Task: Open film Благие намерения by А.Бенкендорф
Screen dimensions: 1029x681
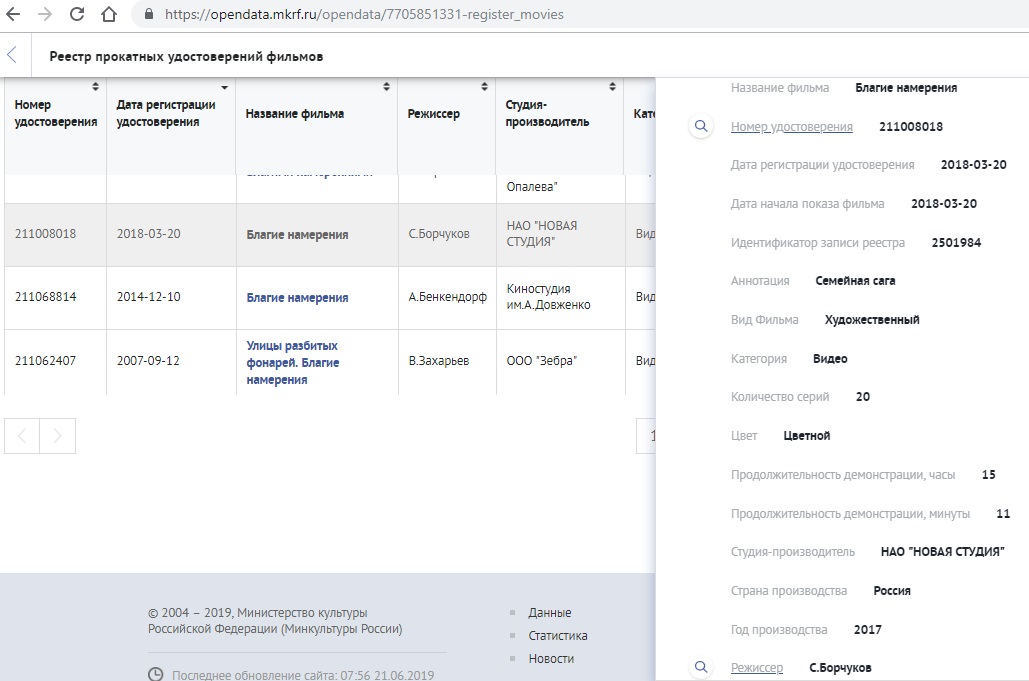Action: (x=297, y=298)
